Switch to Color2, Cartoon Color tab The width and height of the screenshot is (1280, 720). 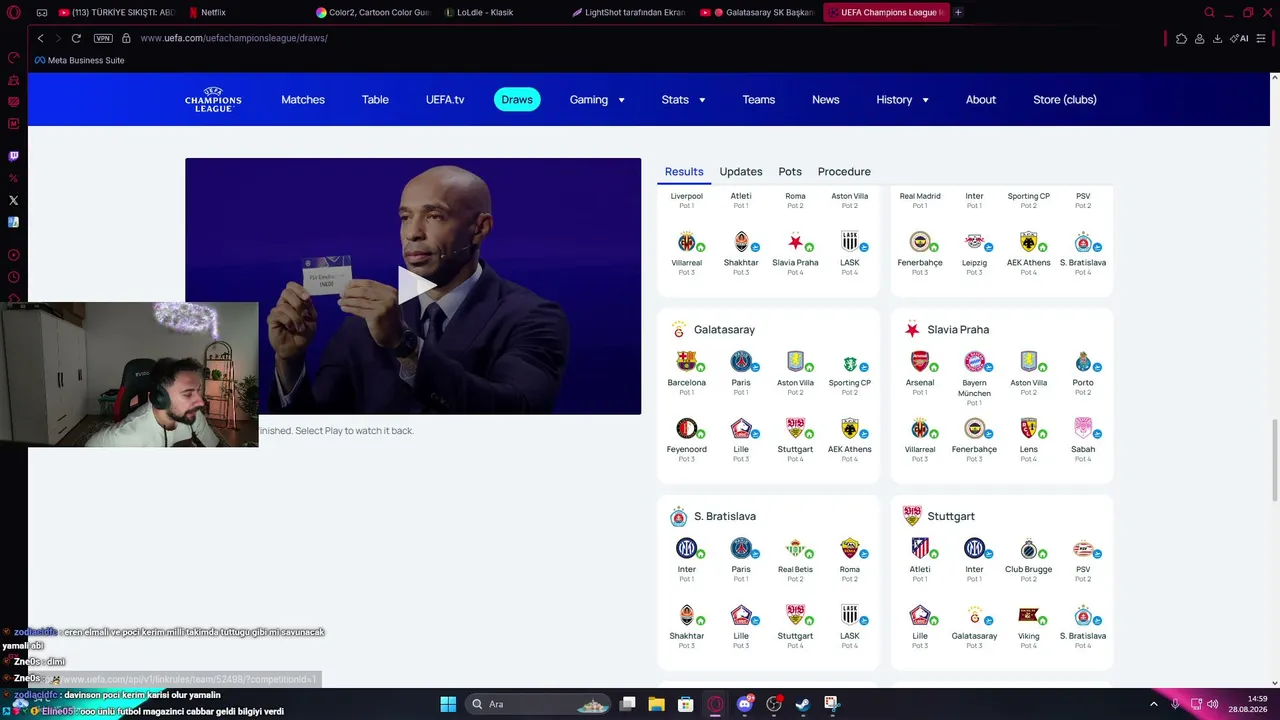pyautogui.click(x=372, y=12)
